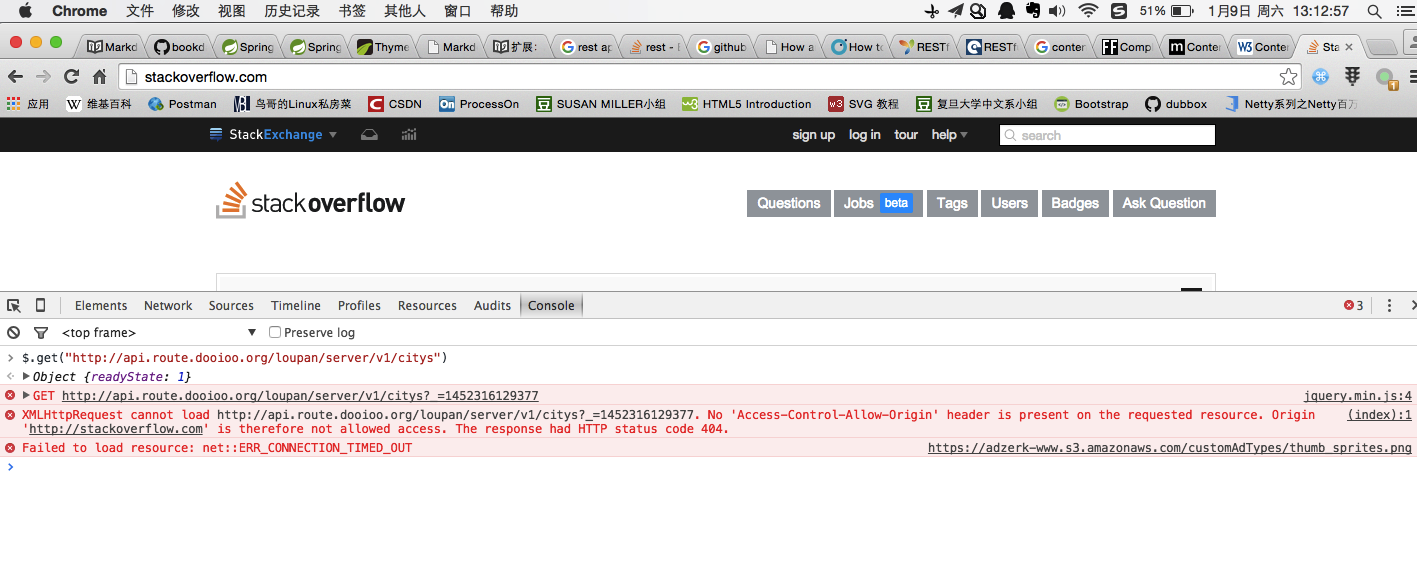Image resolution: width=1417 pixels, height=575 pixels.
Task: Click the volume icon in menu bar
Action: [1058, 11]
